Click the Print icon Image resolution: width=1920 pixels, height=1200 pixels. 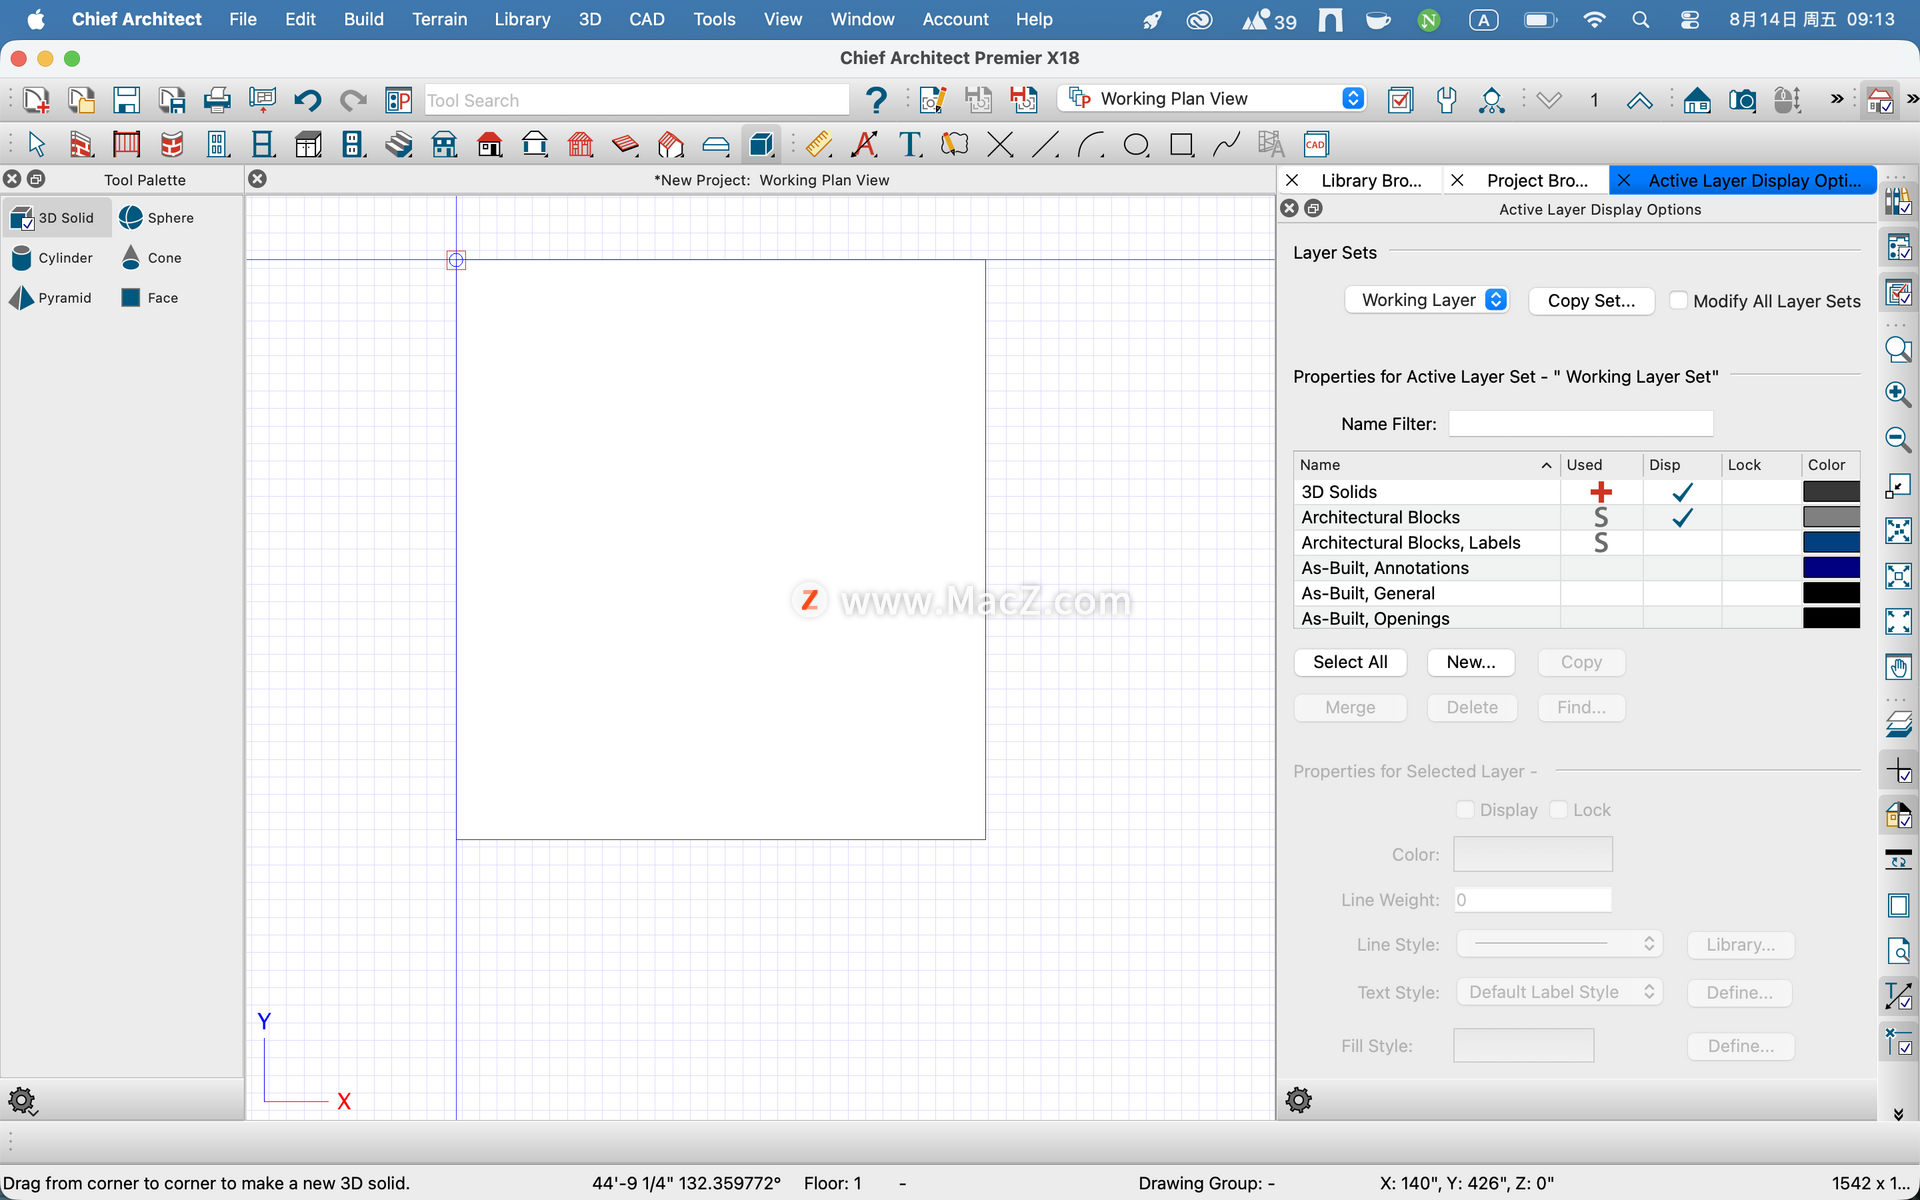[x=217, y=100]
